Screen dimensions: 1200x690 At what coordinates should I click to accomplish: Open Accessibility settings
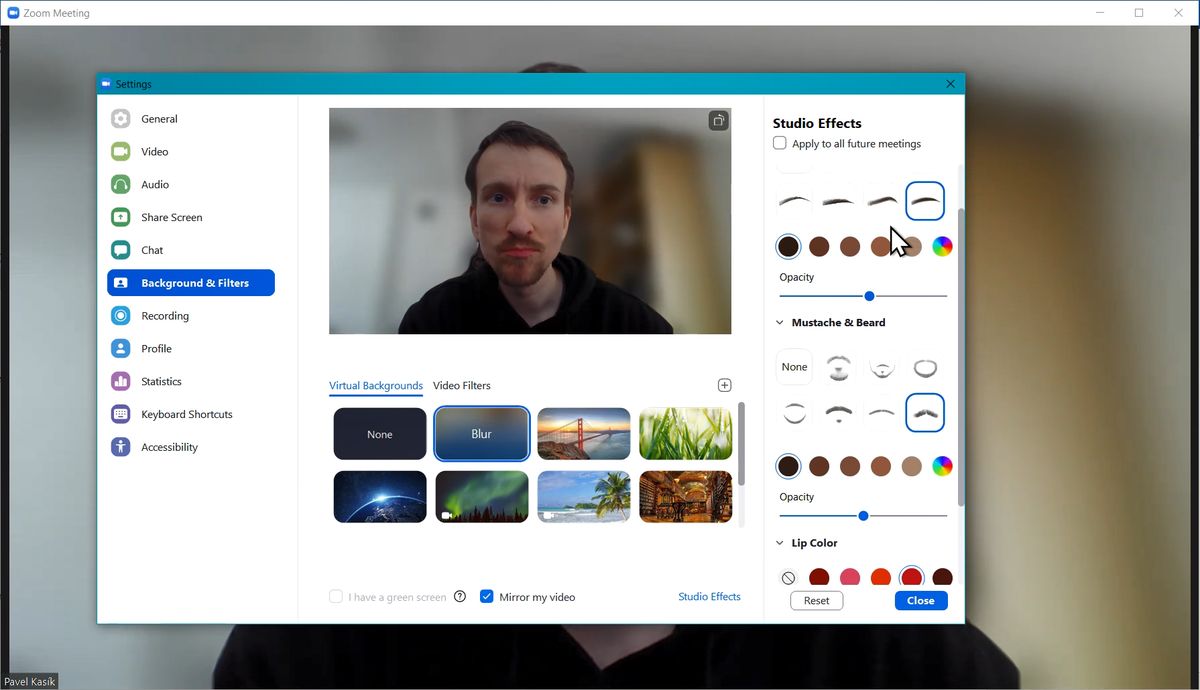point(190,447)
